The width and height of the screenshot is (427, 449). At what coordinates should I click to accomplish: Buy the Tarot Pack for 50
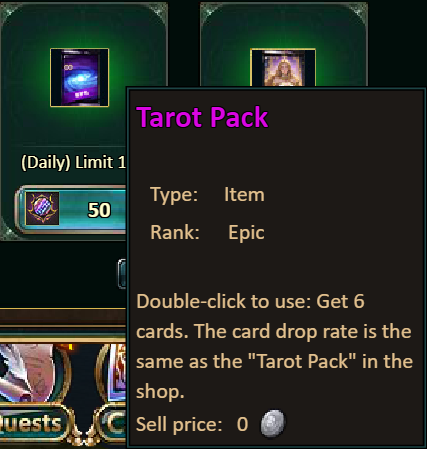click(71, 209)
